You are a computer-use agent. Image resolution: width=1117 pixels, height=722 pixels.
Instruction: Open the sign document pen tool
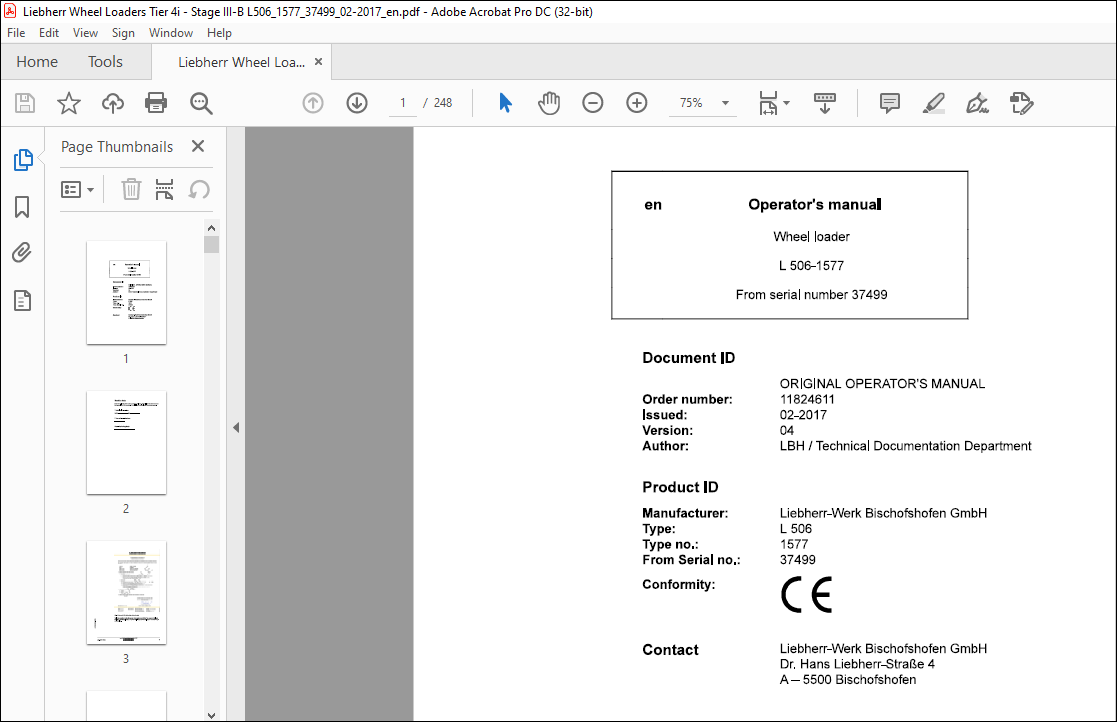977,103
